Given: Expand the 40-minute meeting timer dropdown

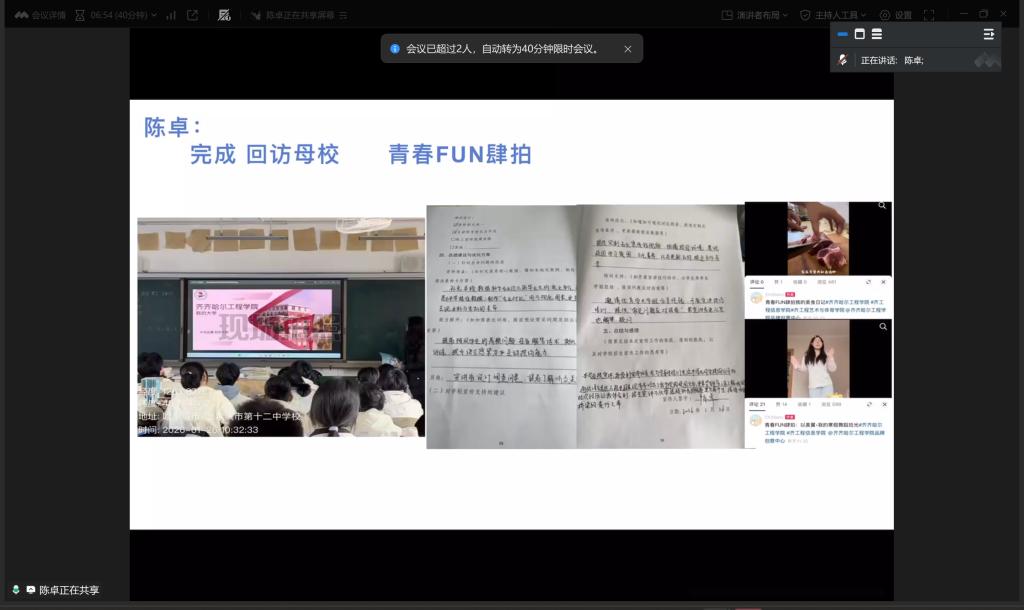Looking at the screenshot, I should coord(155,15).
